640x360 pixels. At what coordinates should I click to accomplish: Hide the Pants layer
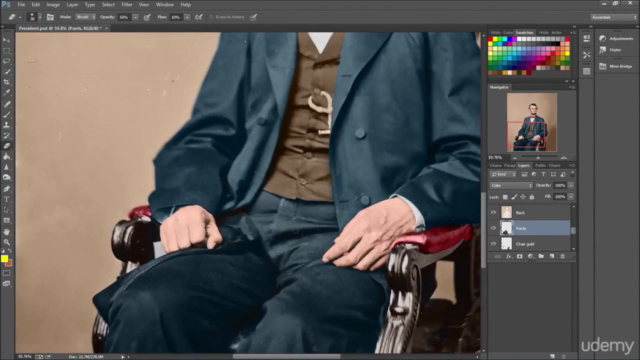(x=493, y=228)
